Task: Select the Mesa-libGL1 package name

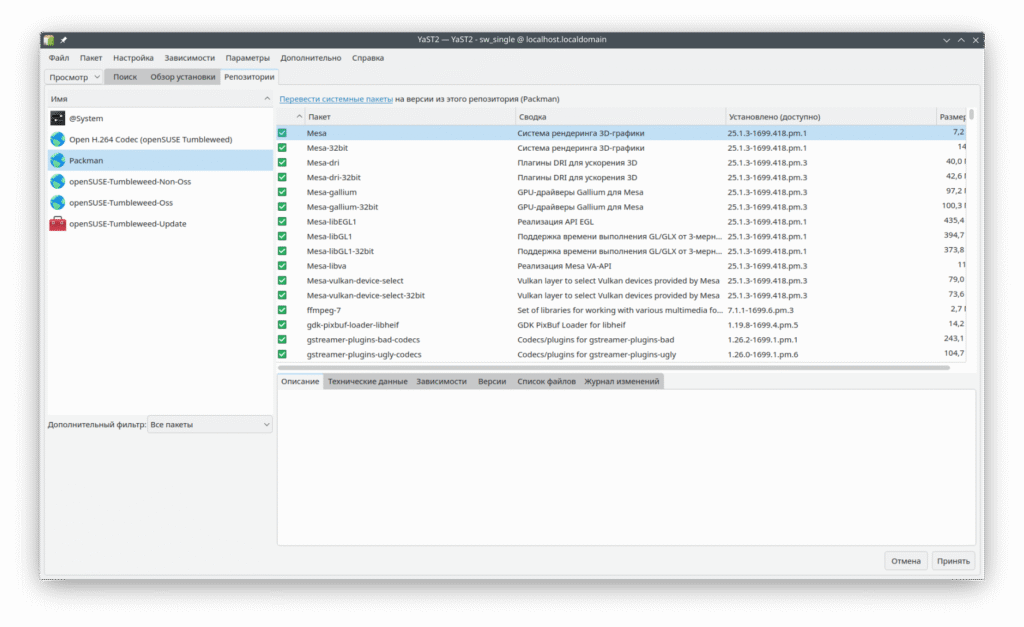Action: (329, 236)
